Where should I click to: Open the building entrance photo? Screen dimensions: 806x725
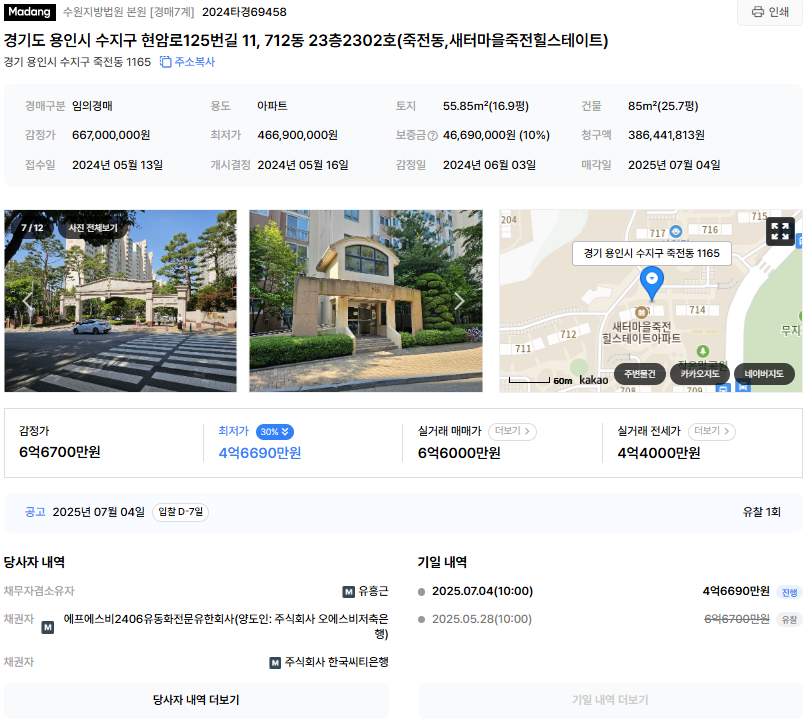point(365,301)
